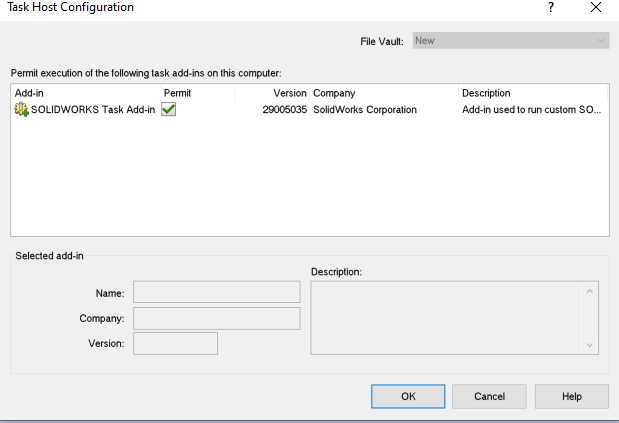Click inside the Name text field
Viewport: 619px width, 423px height.
tap(216, 292)
